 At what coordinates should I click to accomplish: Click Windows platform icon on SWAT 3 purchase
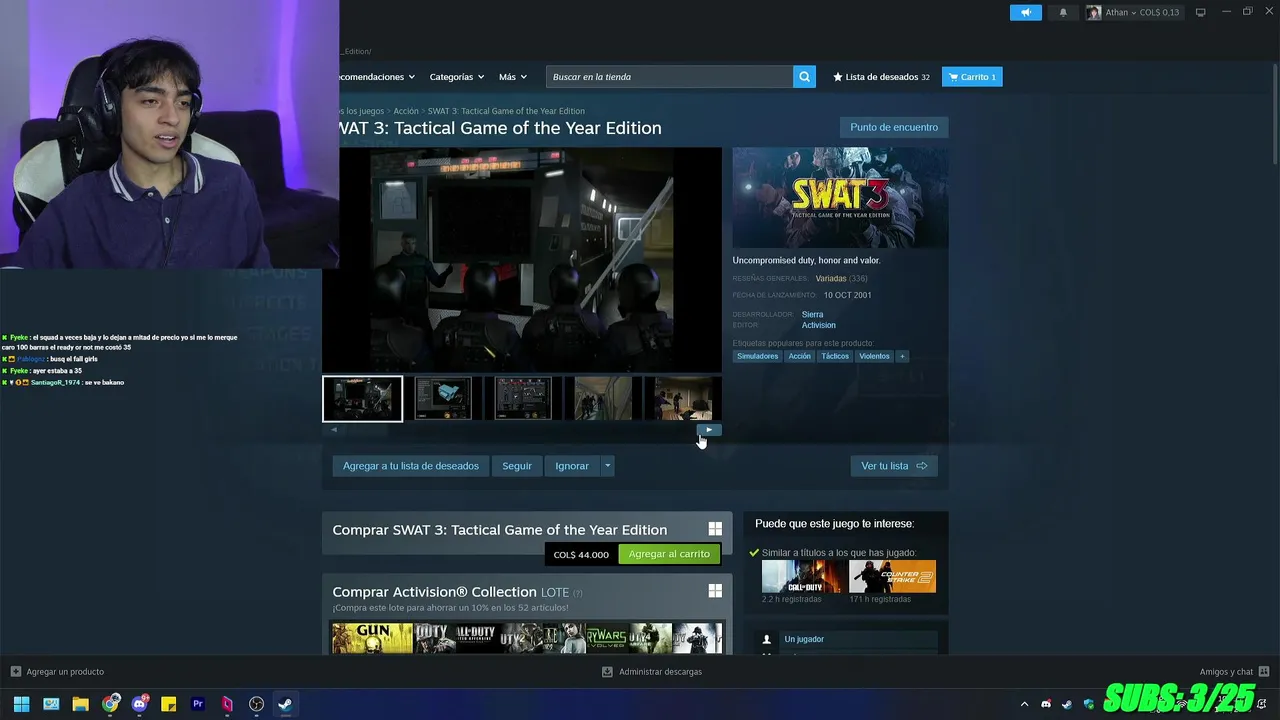pos(715,529)
